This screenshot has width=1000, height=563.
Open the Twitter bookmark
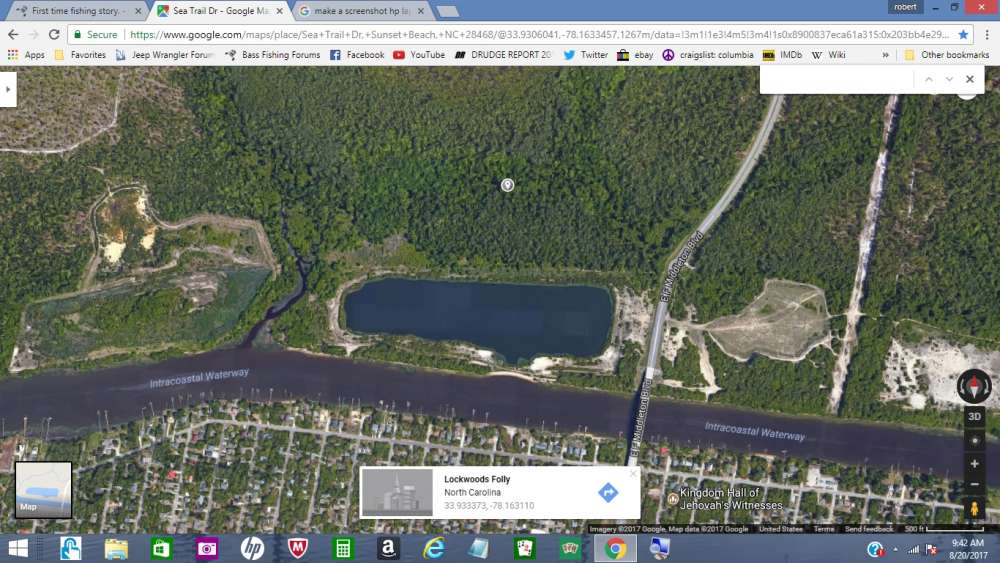585,55
